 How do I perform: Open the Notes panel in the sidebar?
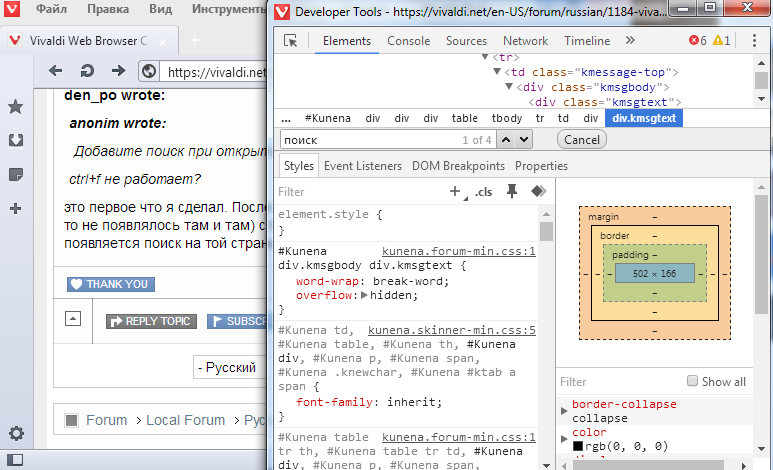point(16,175)
